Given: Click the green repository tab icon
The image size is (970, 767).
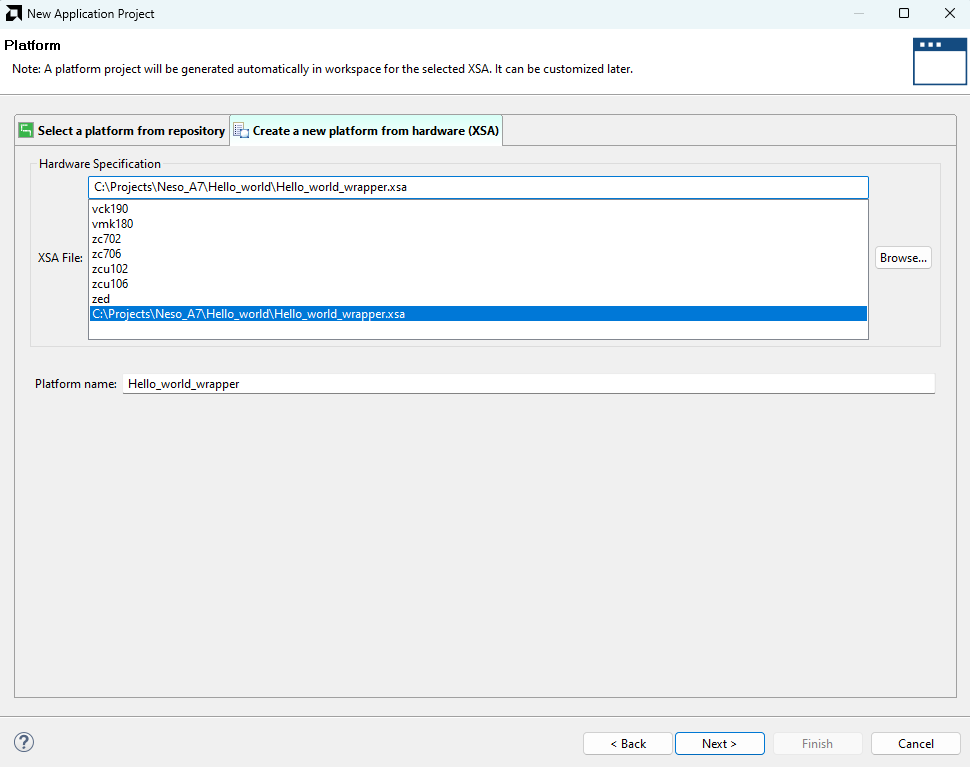Looking at the screenshot, I should click(27, 131).
